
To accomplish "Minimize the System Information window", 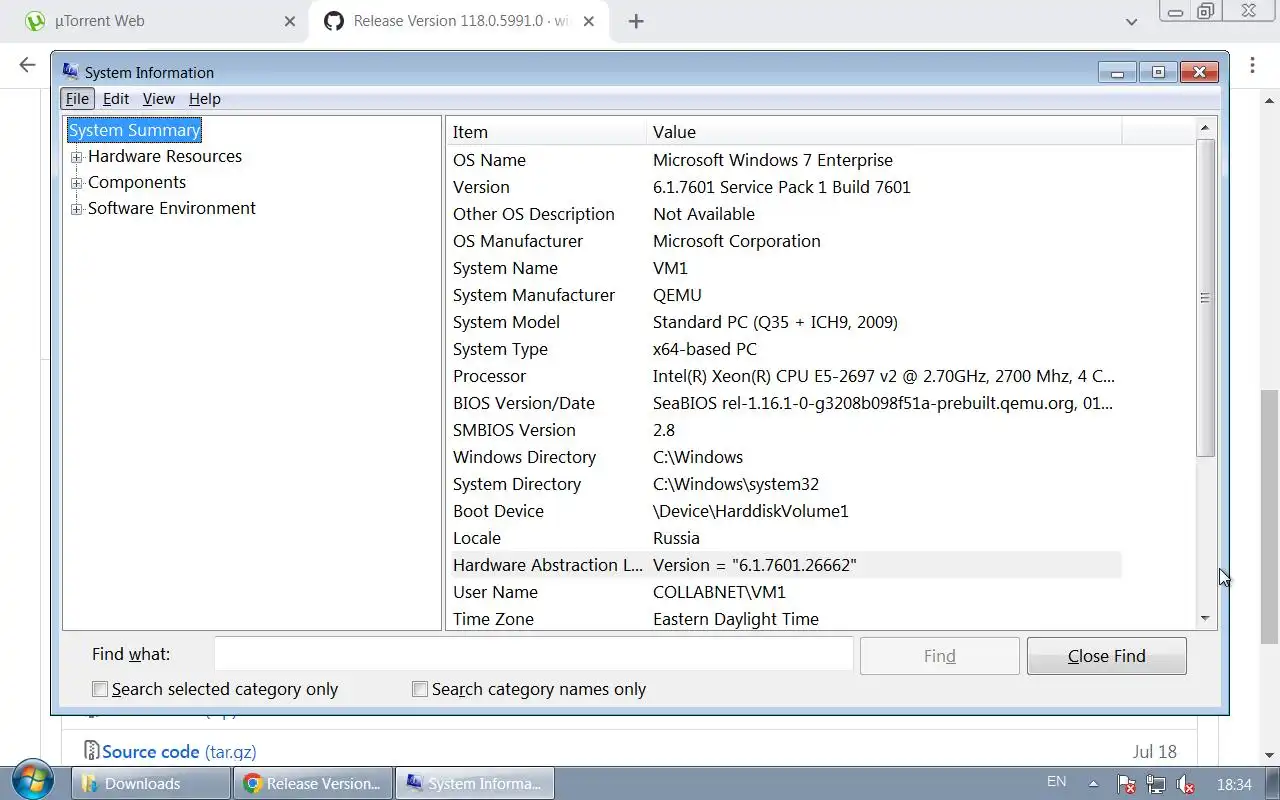I will (1117, 72).
